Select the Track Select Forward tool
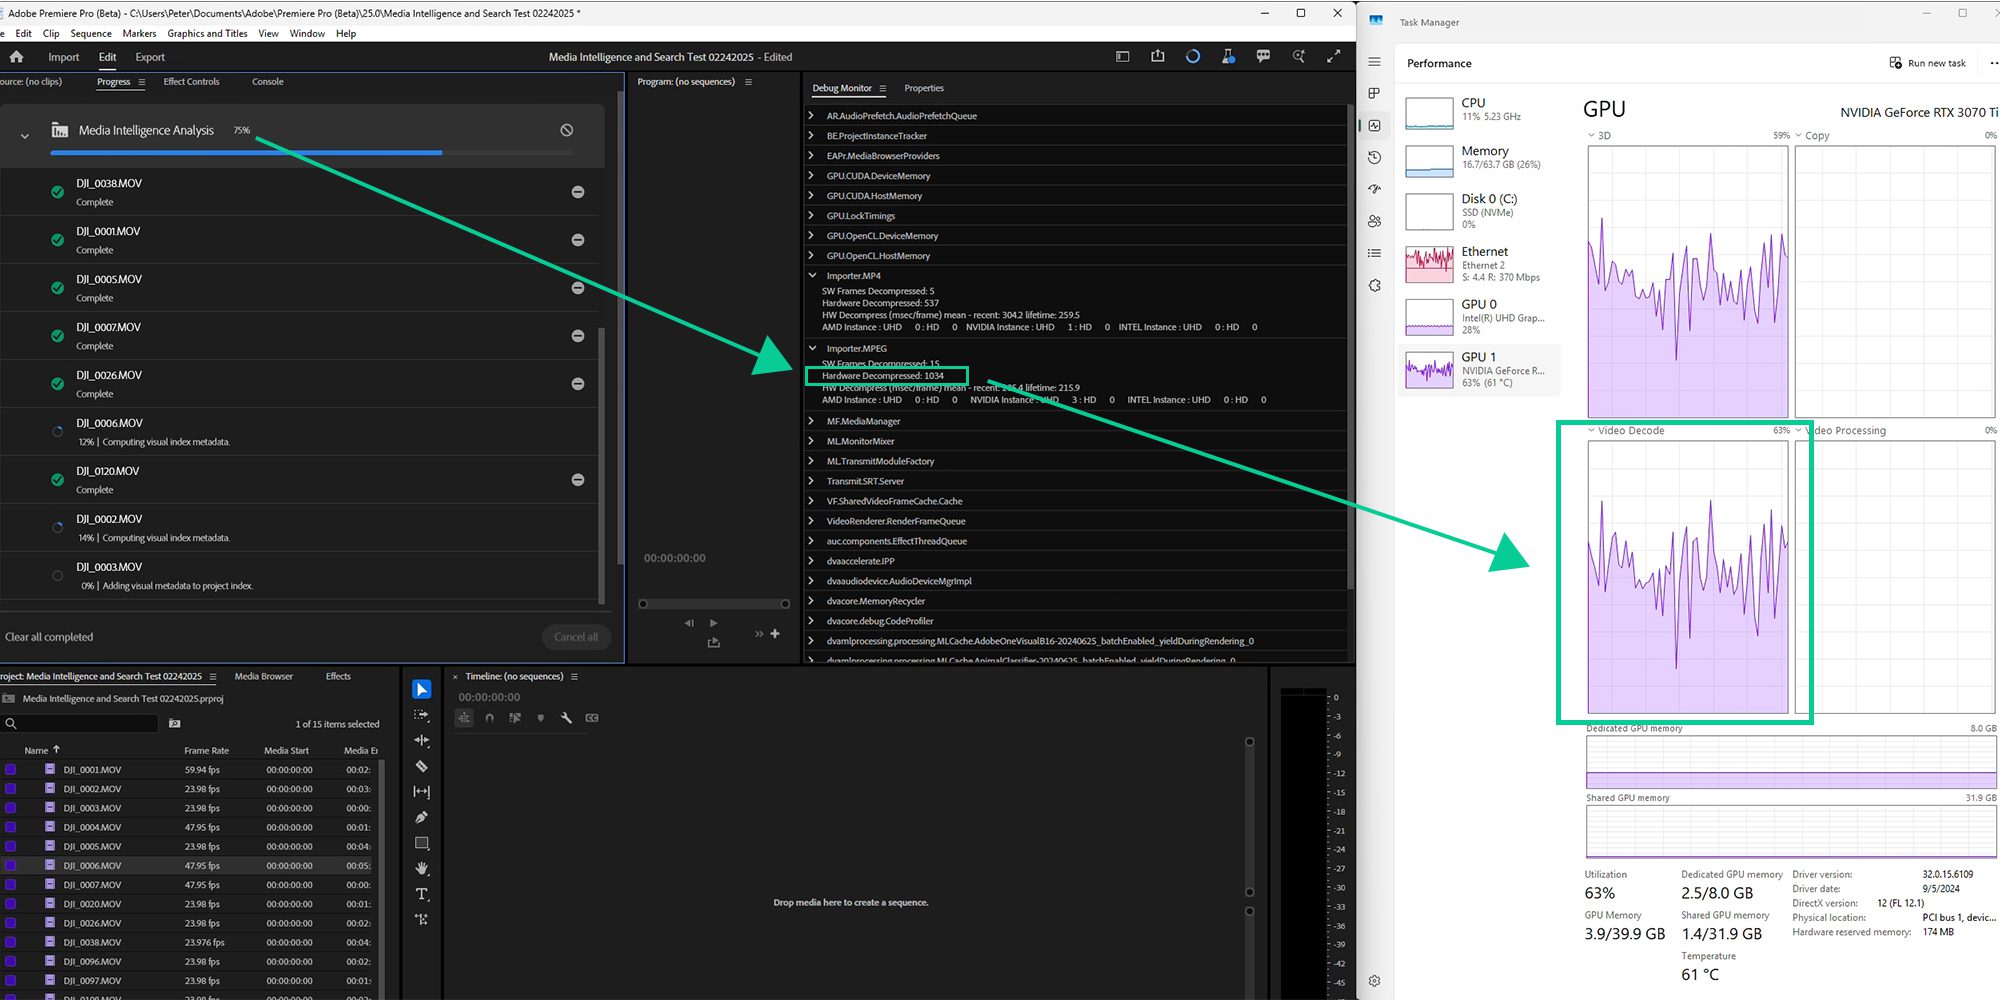The height and width of the screenshot is (1000, 2000). pyautogui.click(x=421, y=716)
